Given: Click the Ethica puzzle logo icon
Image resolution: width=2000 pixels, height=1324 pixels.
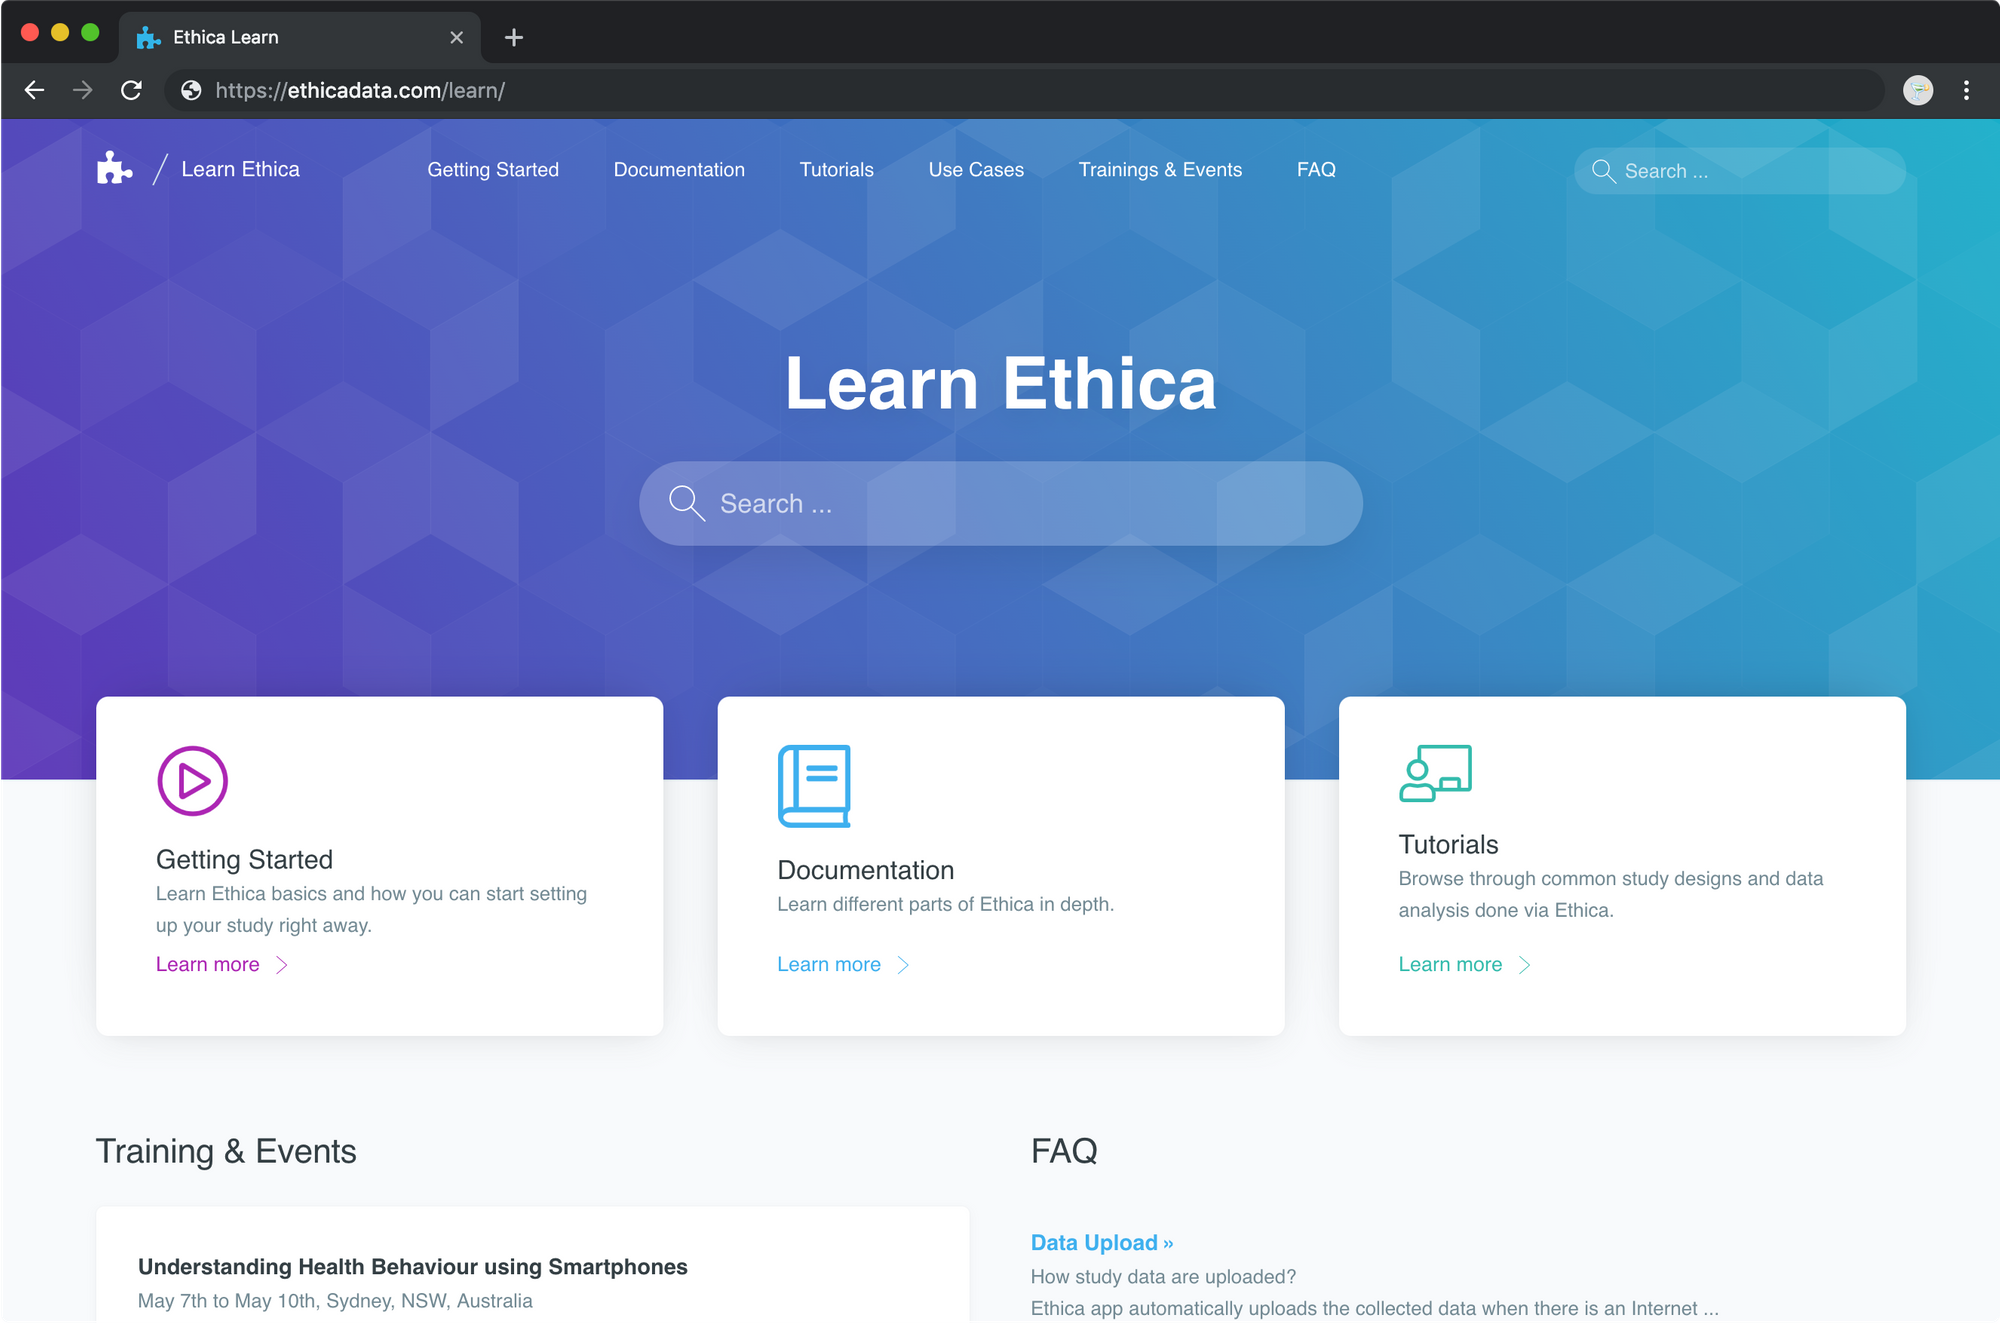Looking at the screenshot, I should tap(114, 169).
